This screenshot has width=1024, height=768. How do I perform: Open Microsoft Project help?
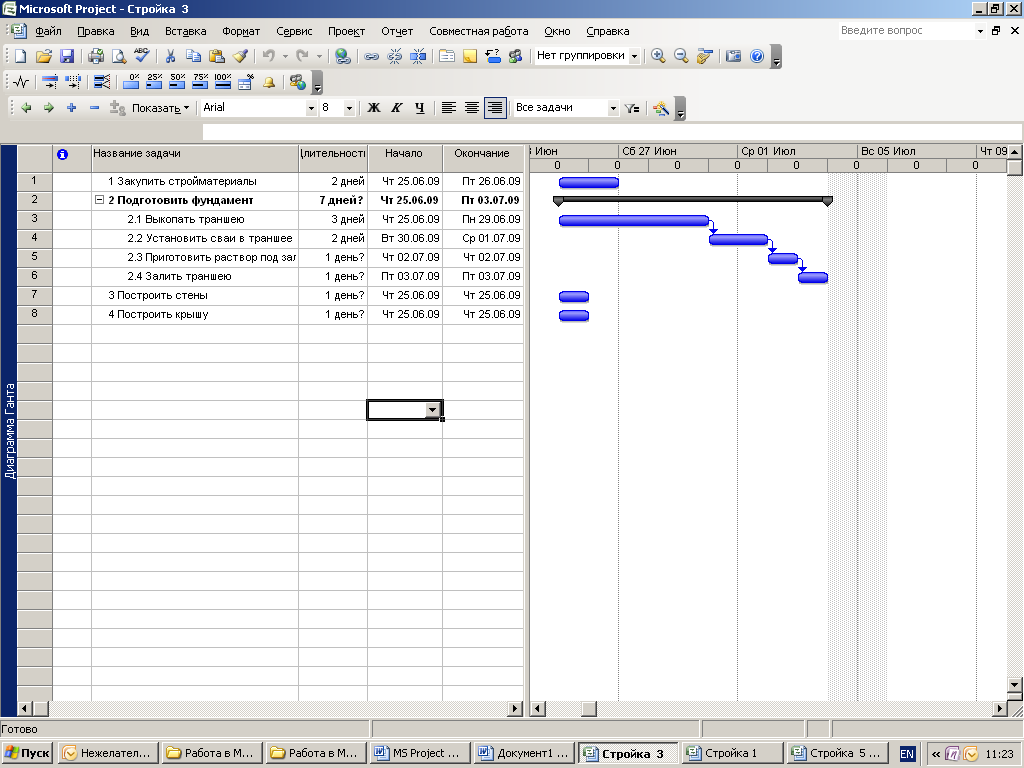pyautogui.click(x=757, y=56)
